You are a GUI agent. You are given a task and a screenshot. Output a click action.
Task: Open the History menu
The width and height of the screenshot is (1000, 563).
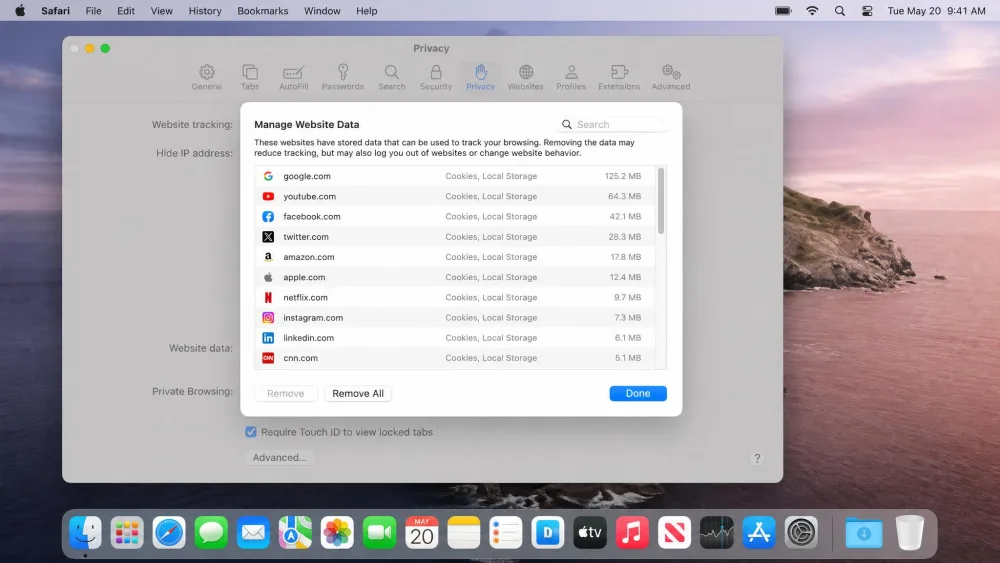205,11
